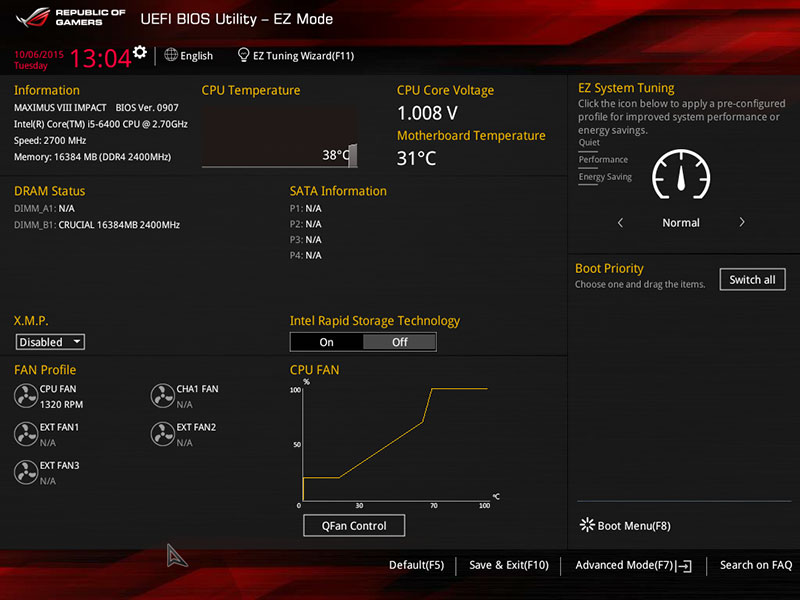Enter Advanced Mode(F7)
Image resolution: width=800 pixels, height=600 pixels.
[x=624, y=565]
